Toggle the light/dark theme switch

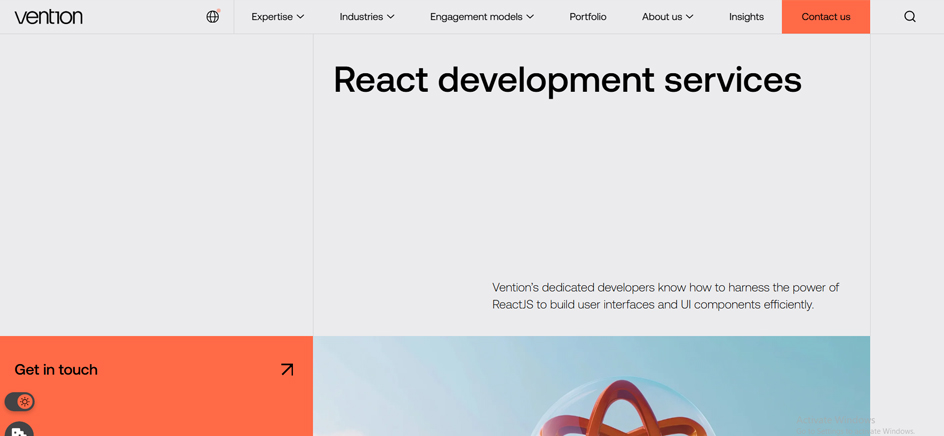click(19, 402)
